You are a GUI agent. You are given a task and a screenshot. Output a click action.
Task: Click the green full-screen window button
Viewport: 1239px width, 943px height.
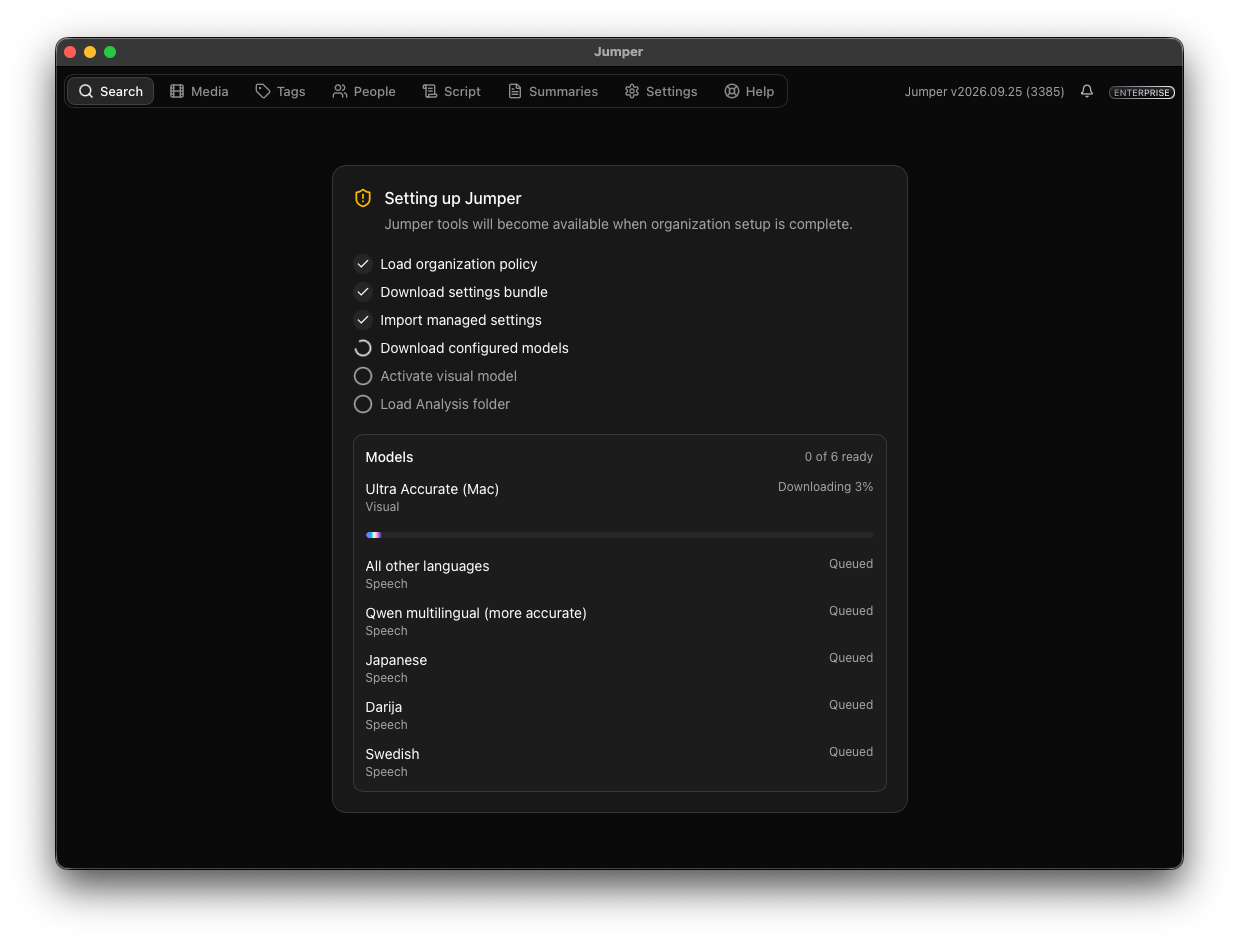coord(110,52)
